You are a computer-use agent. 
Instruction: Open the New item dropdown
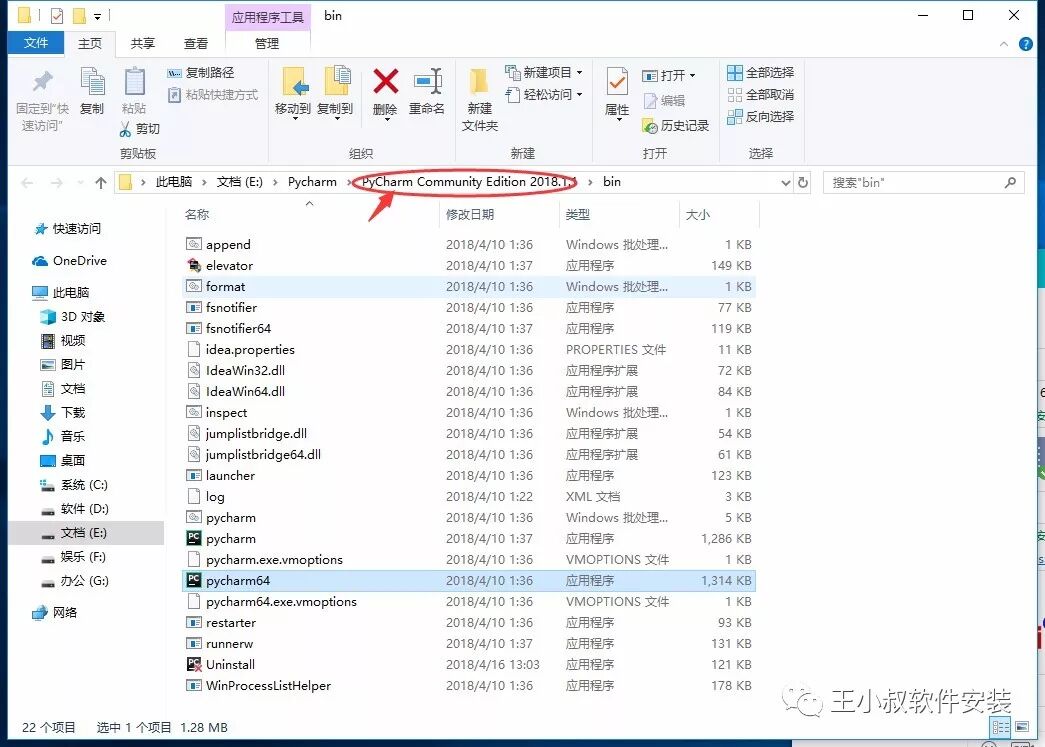click(543, 72)
